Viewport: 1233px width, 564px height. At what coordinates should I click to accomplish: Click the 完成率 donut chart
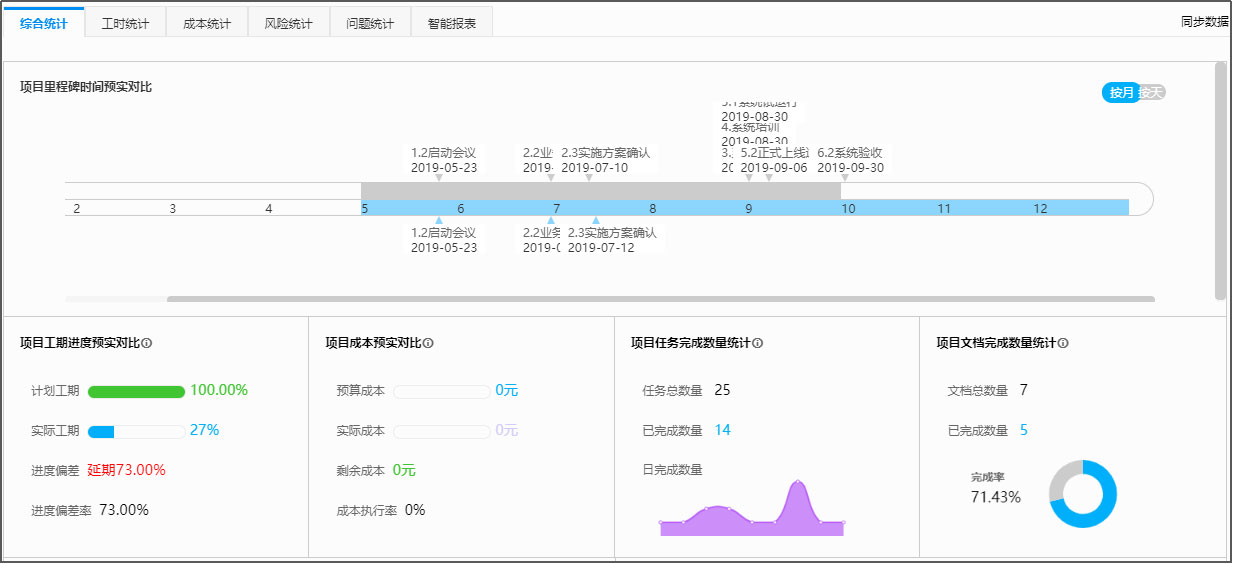1083,494
